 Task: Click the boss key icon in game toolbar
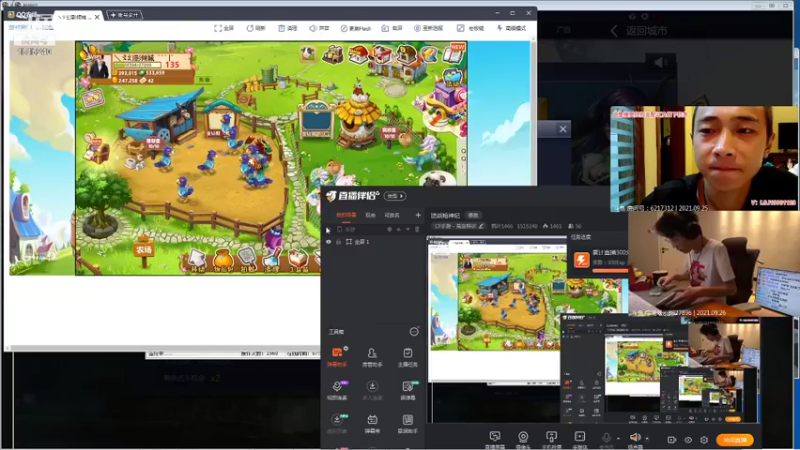coord(460,28)
